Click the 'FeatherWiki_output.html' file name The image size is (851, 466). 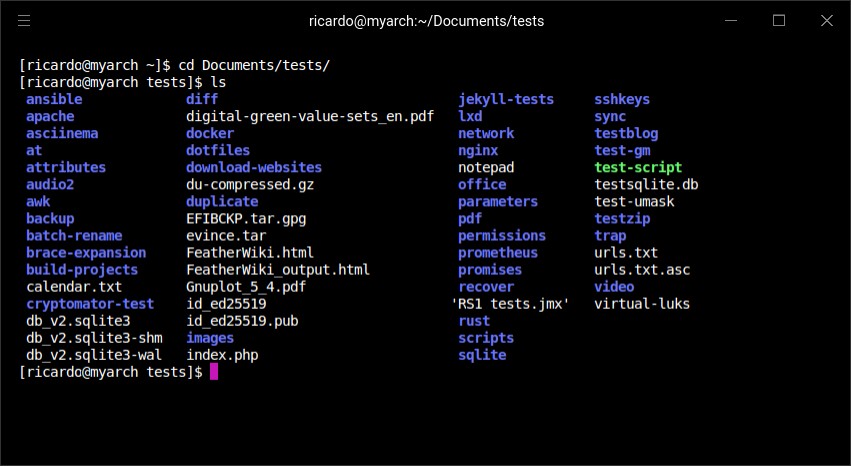(278, 270)
